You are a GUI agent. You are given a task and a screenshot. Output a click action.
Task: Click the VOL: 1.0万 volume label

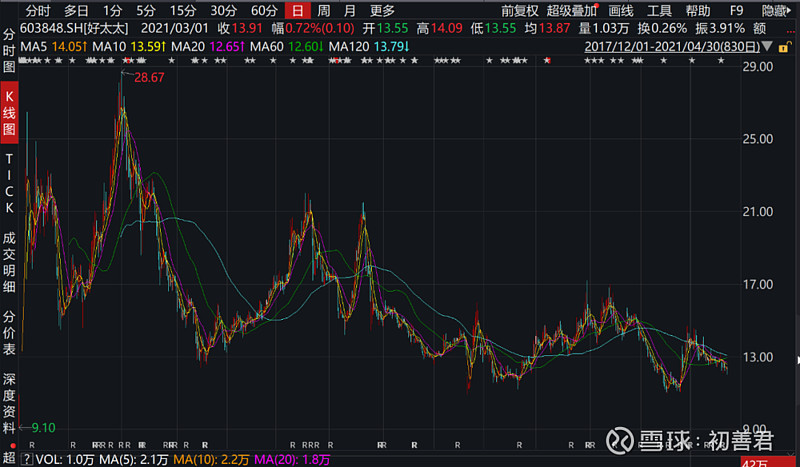pyautogui.click(x=65, y=459)
